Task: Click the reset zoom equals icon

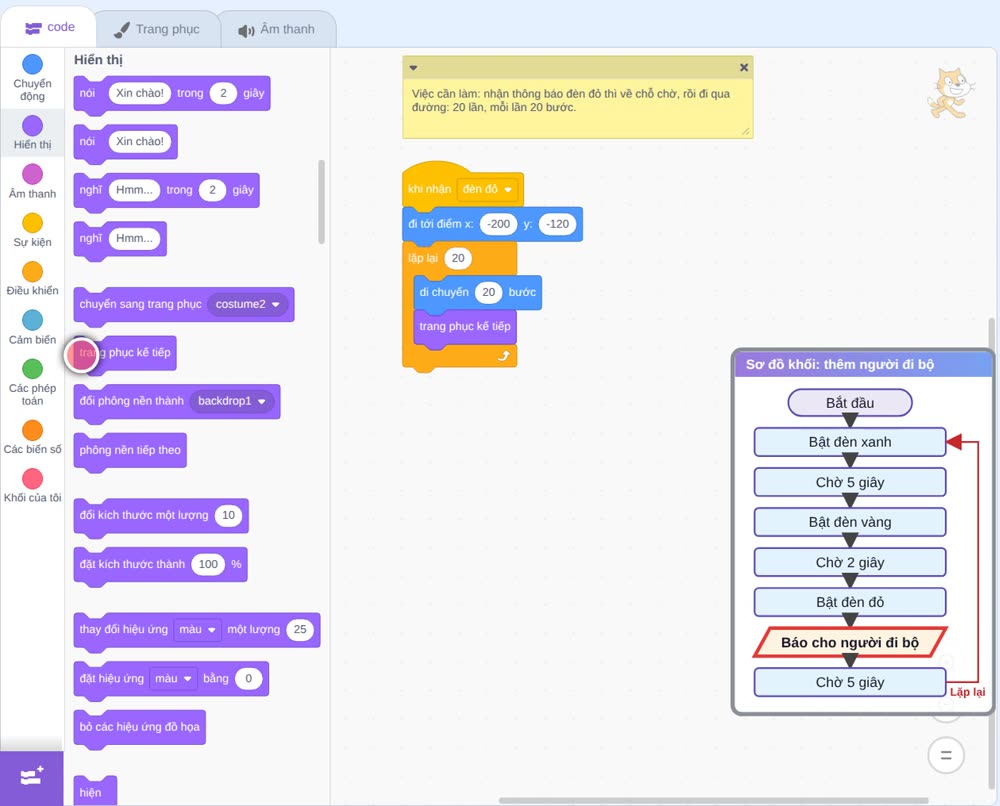Action: (946, 756)
